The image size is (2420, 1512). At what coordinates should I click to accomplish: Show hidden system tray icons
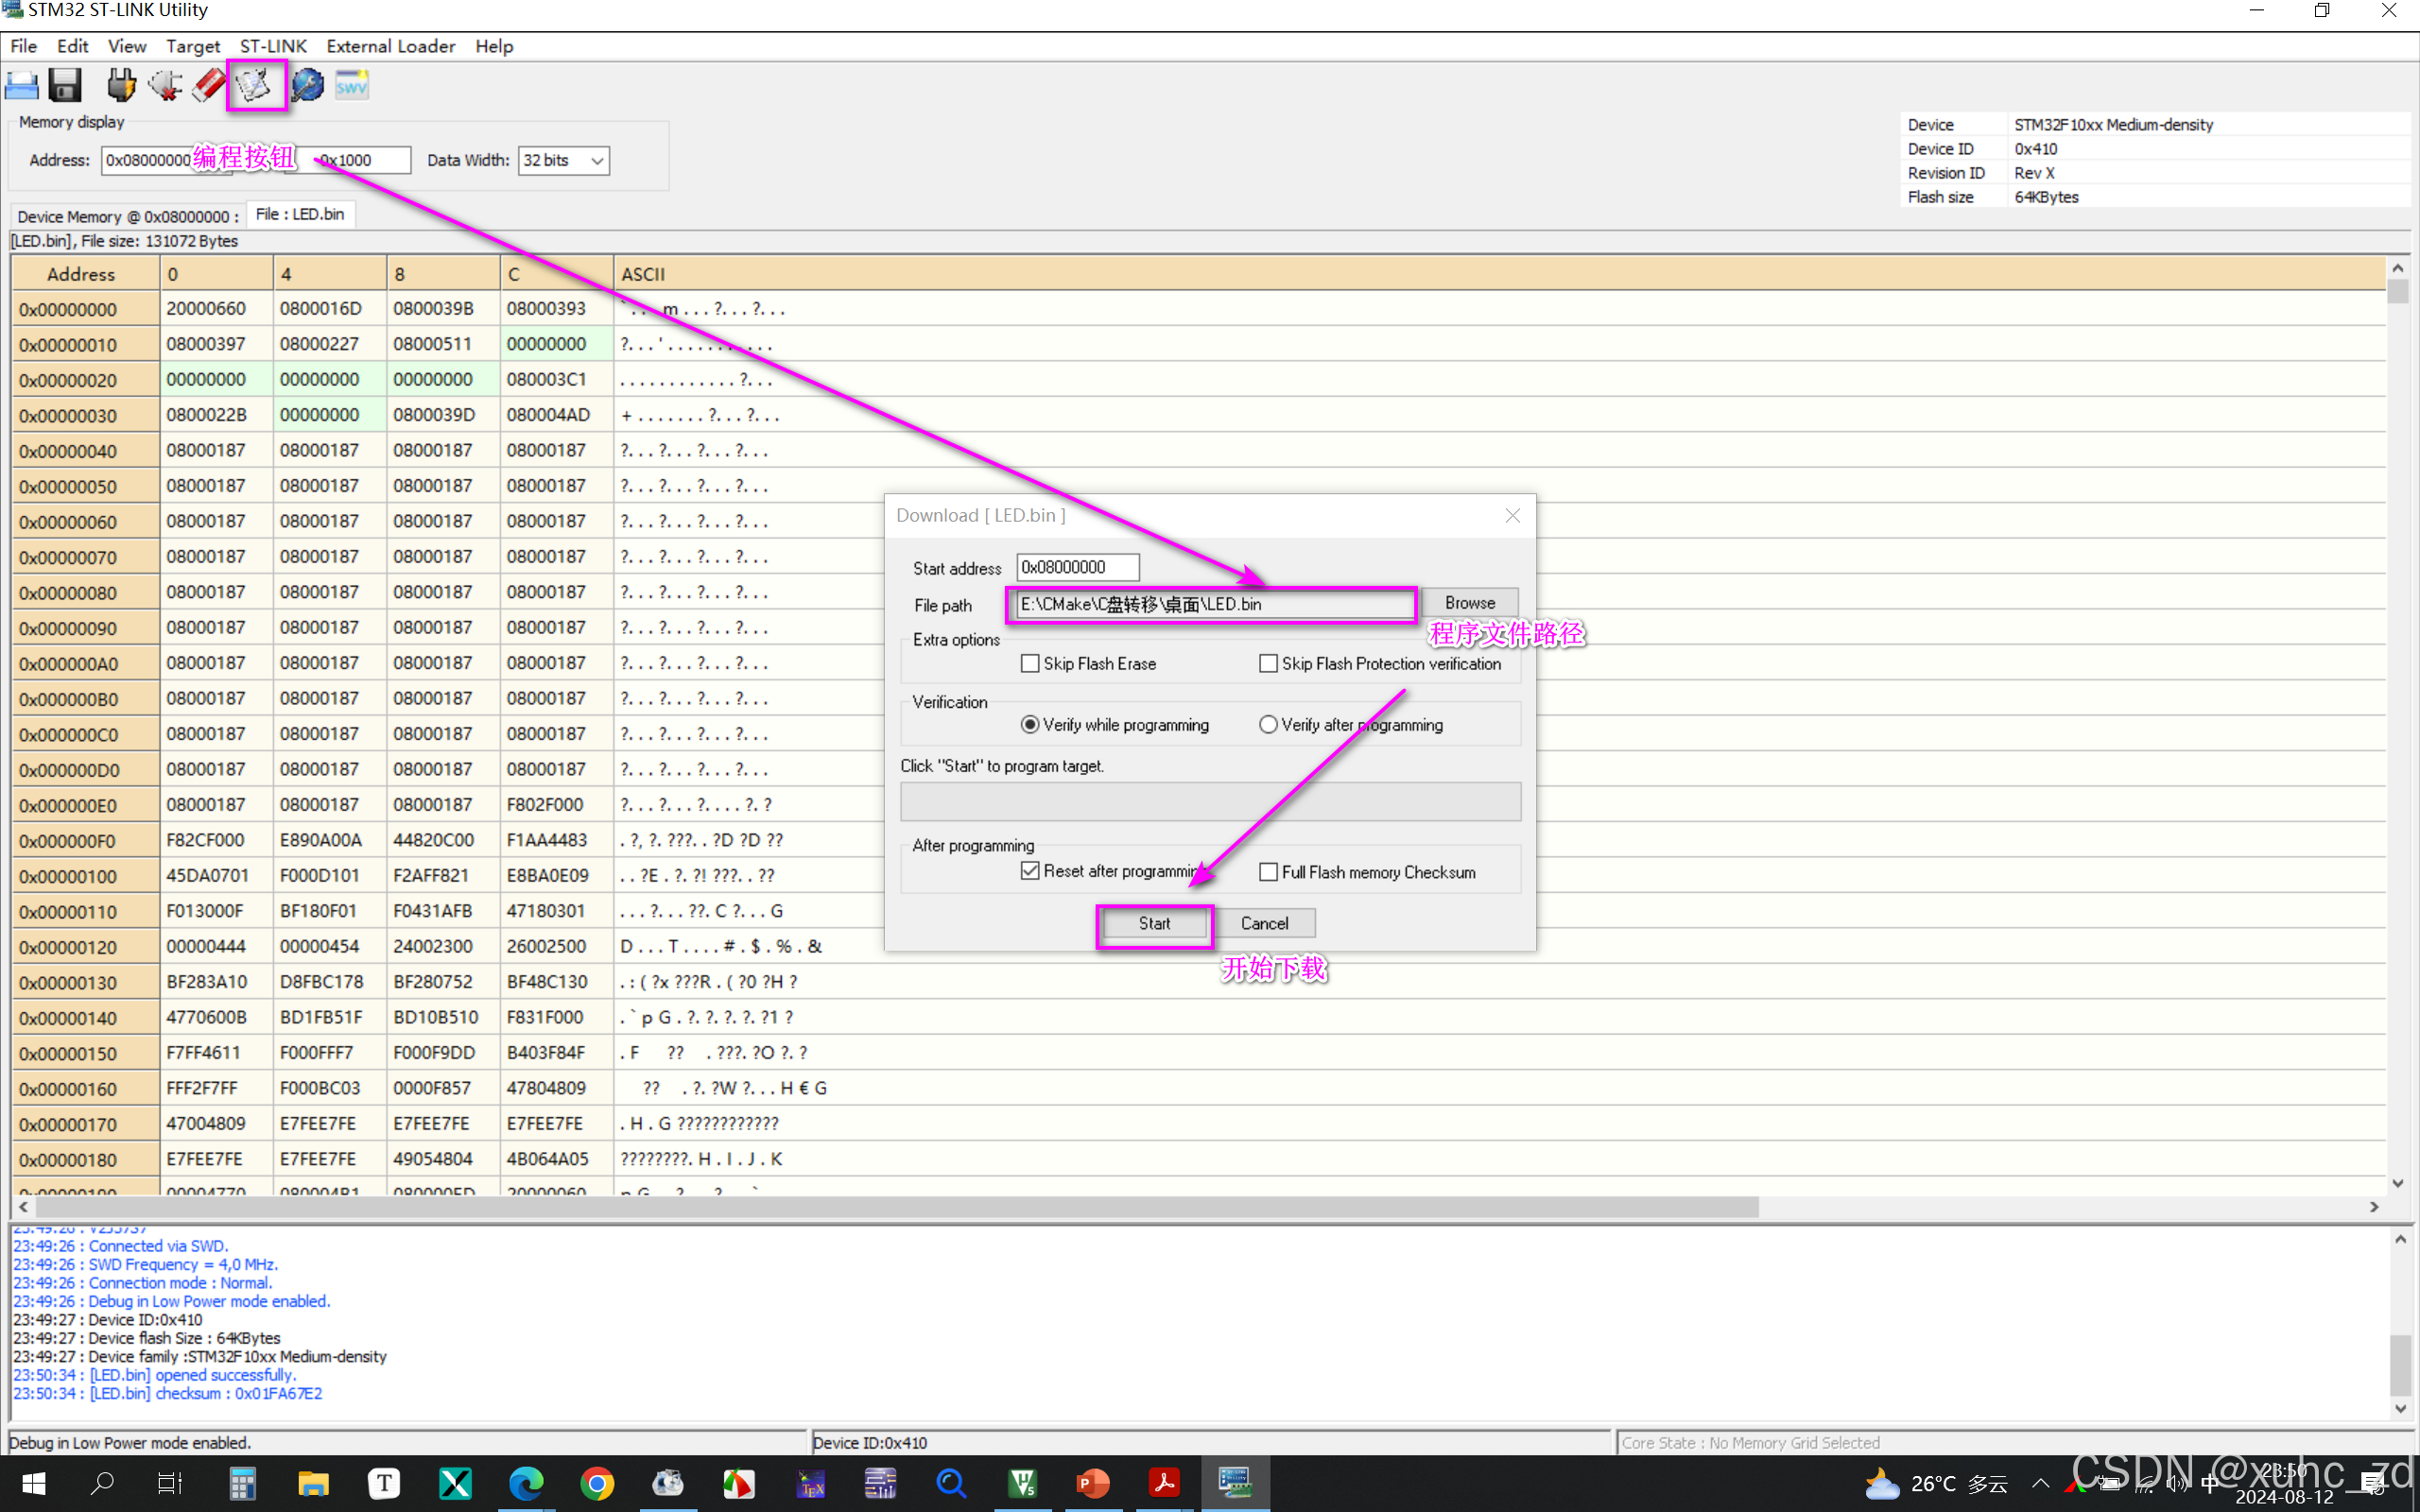coord(2040,1484)
